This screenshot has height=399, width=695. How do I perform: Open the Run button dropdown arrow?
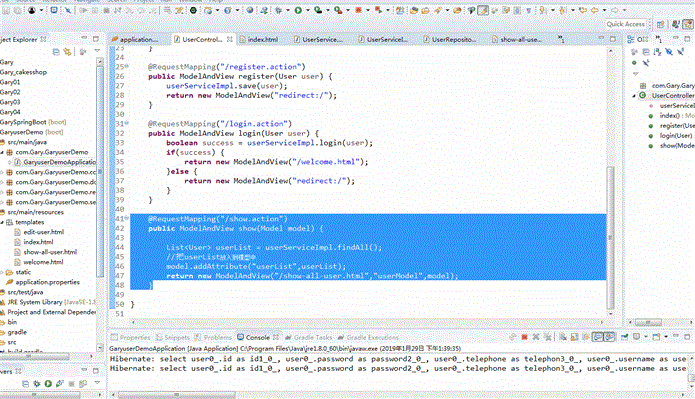click(x=308, y=10)
